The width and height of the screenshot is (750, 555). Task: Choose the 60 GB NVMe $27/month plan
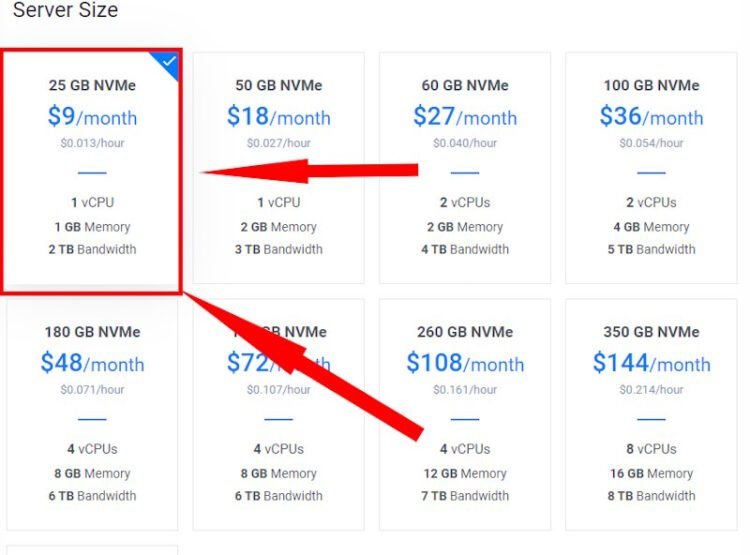tap(465, 167)
